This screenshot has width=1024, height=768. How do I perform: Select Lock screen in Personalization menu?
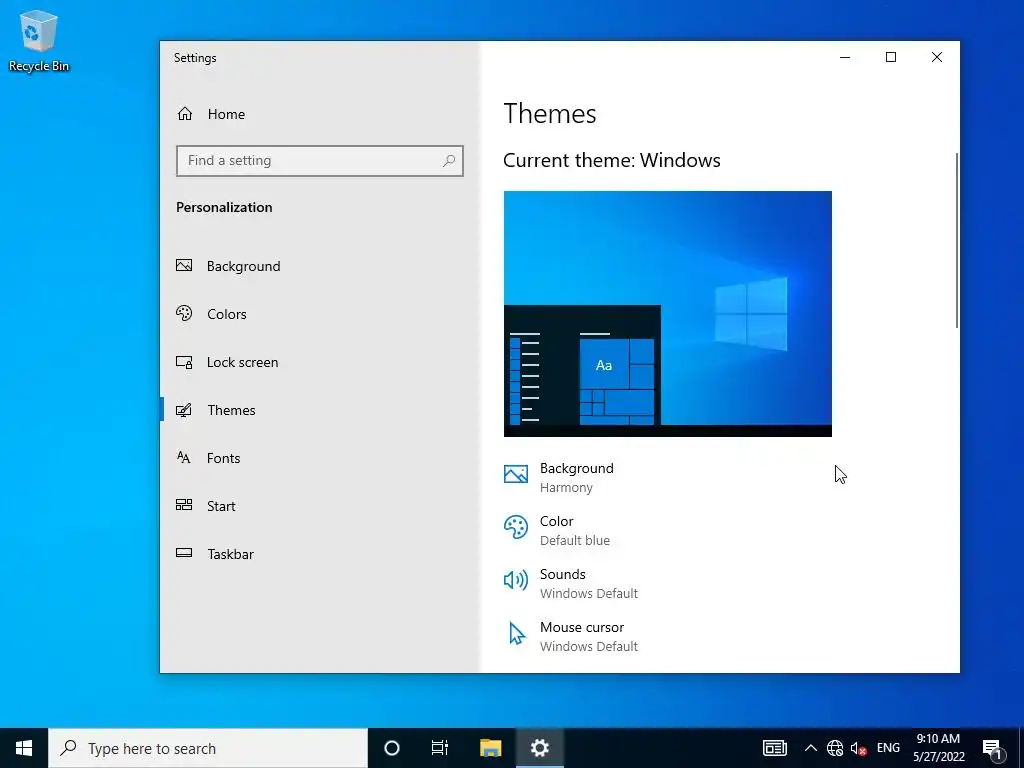tap(319, 362)
